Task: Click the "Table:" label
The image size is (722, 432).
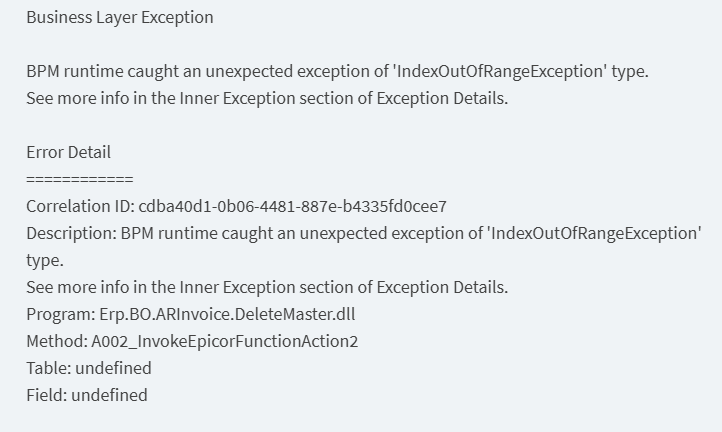Action: pyautogui.click(x=49, y=368)
